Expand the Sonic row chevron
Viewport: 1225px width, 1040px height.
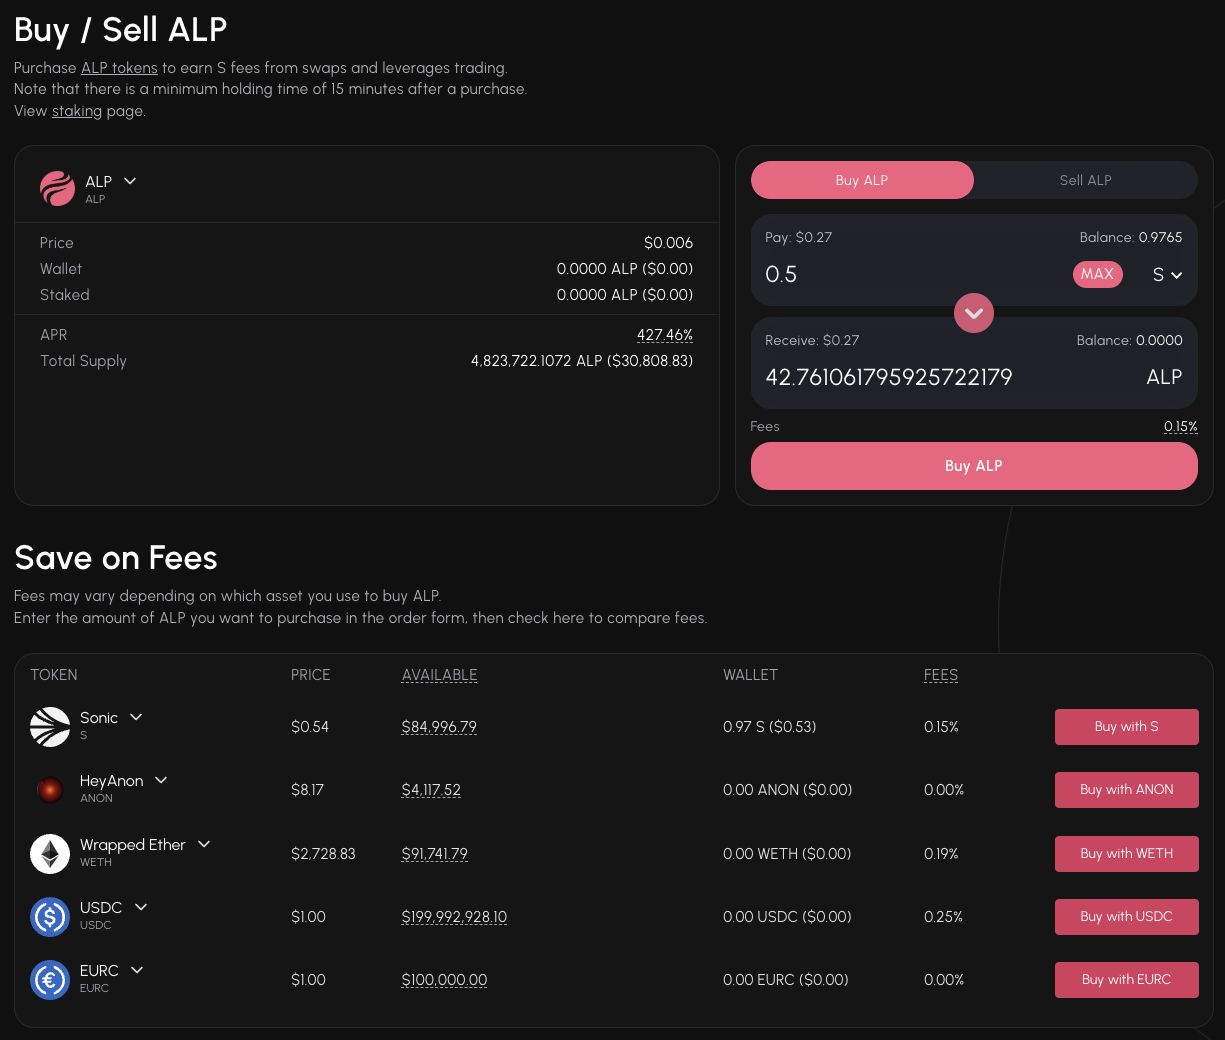(x=136, y=717)
